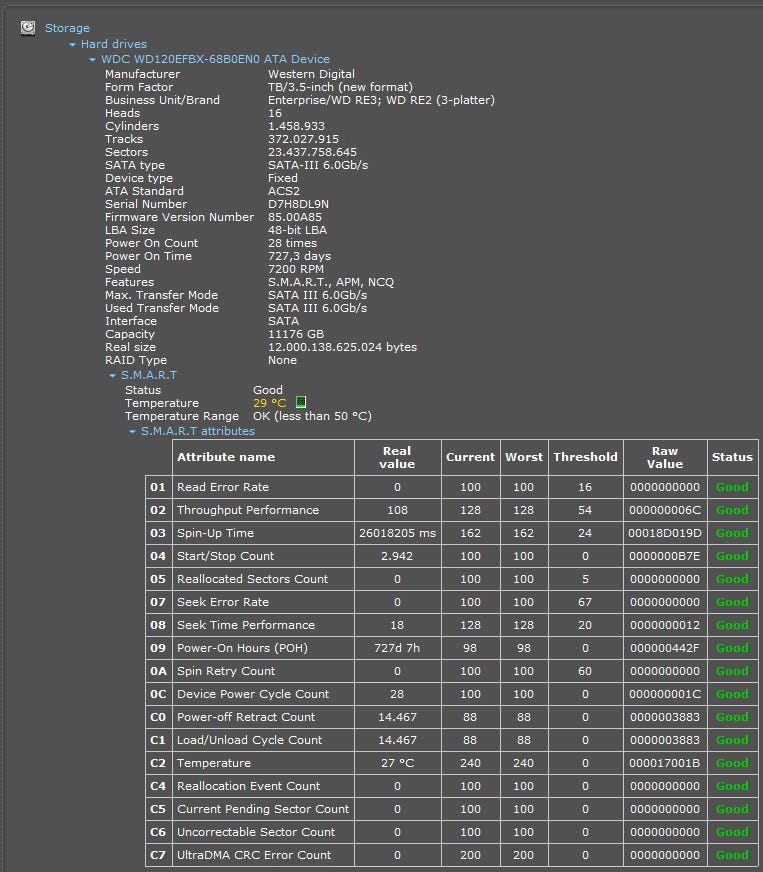
Task: Click the Status column header
Action: 732,457
